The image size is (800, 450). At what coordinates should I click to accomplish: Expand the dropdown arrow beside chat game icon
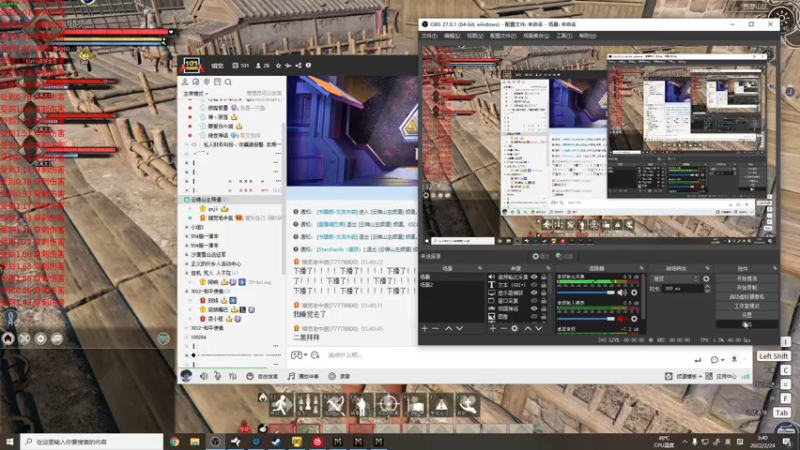(305, 355)
